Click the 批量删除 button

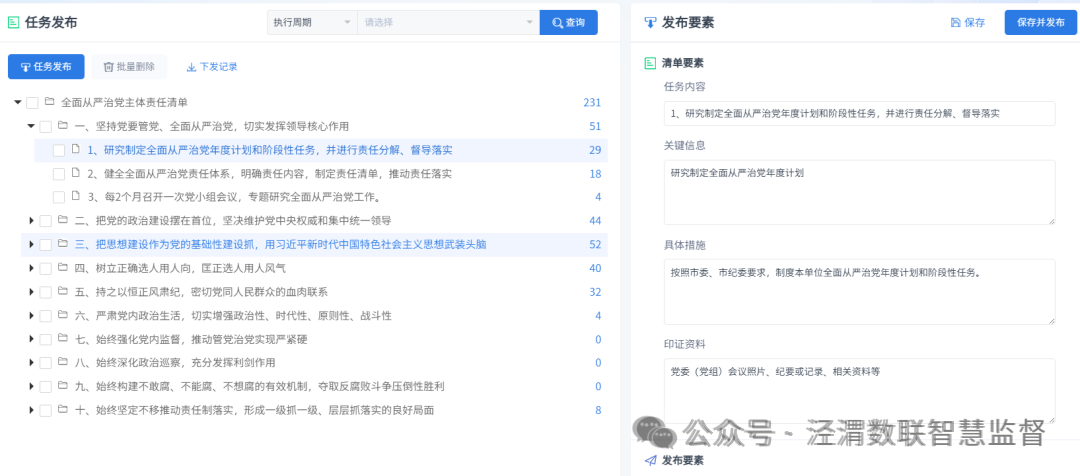click(129, 67)
